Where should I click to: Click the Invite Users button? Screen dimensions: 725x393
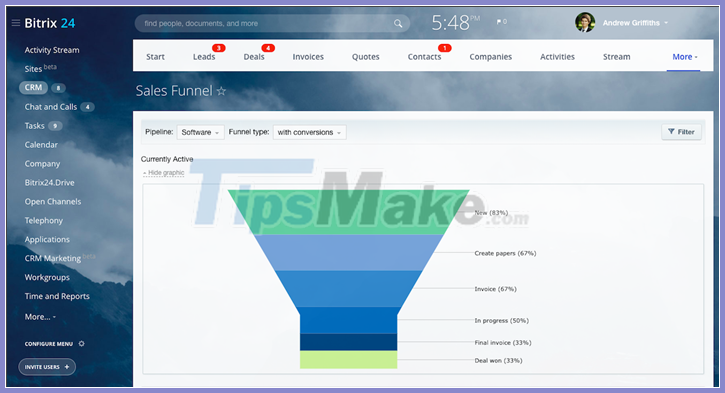(47, 367)
